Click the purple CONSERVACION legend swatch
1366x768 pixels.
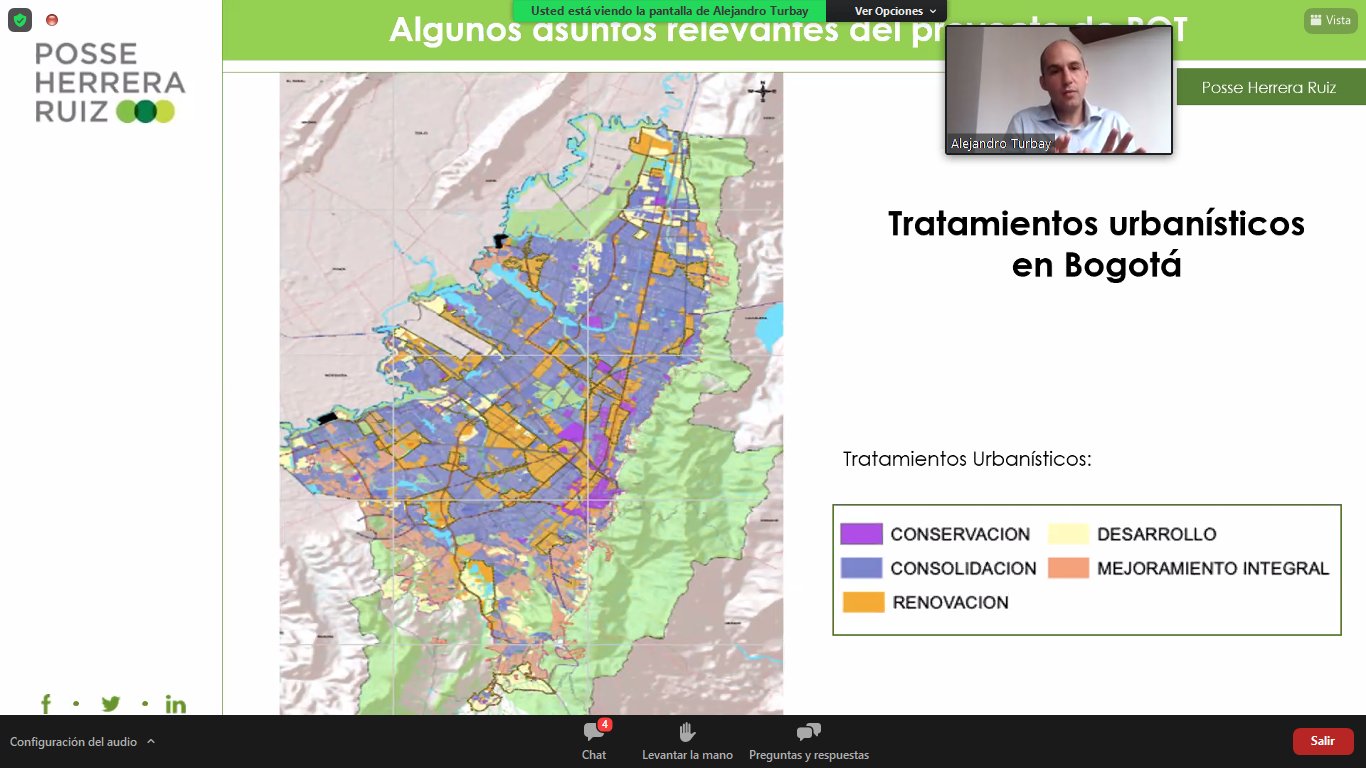[x=861, y=534]
